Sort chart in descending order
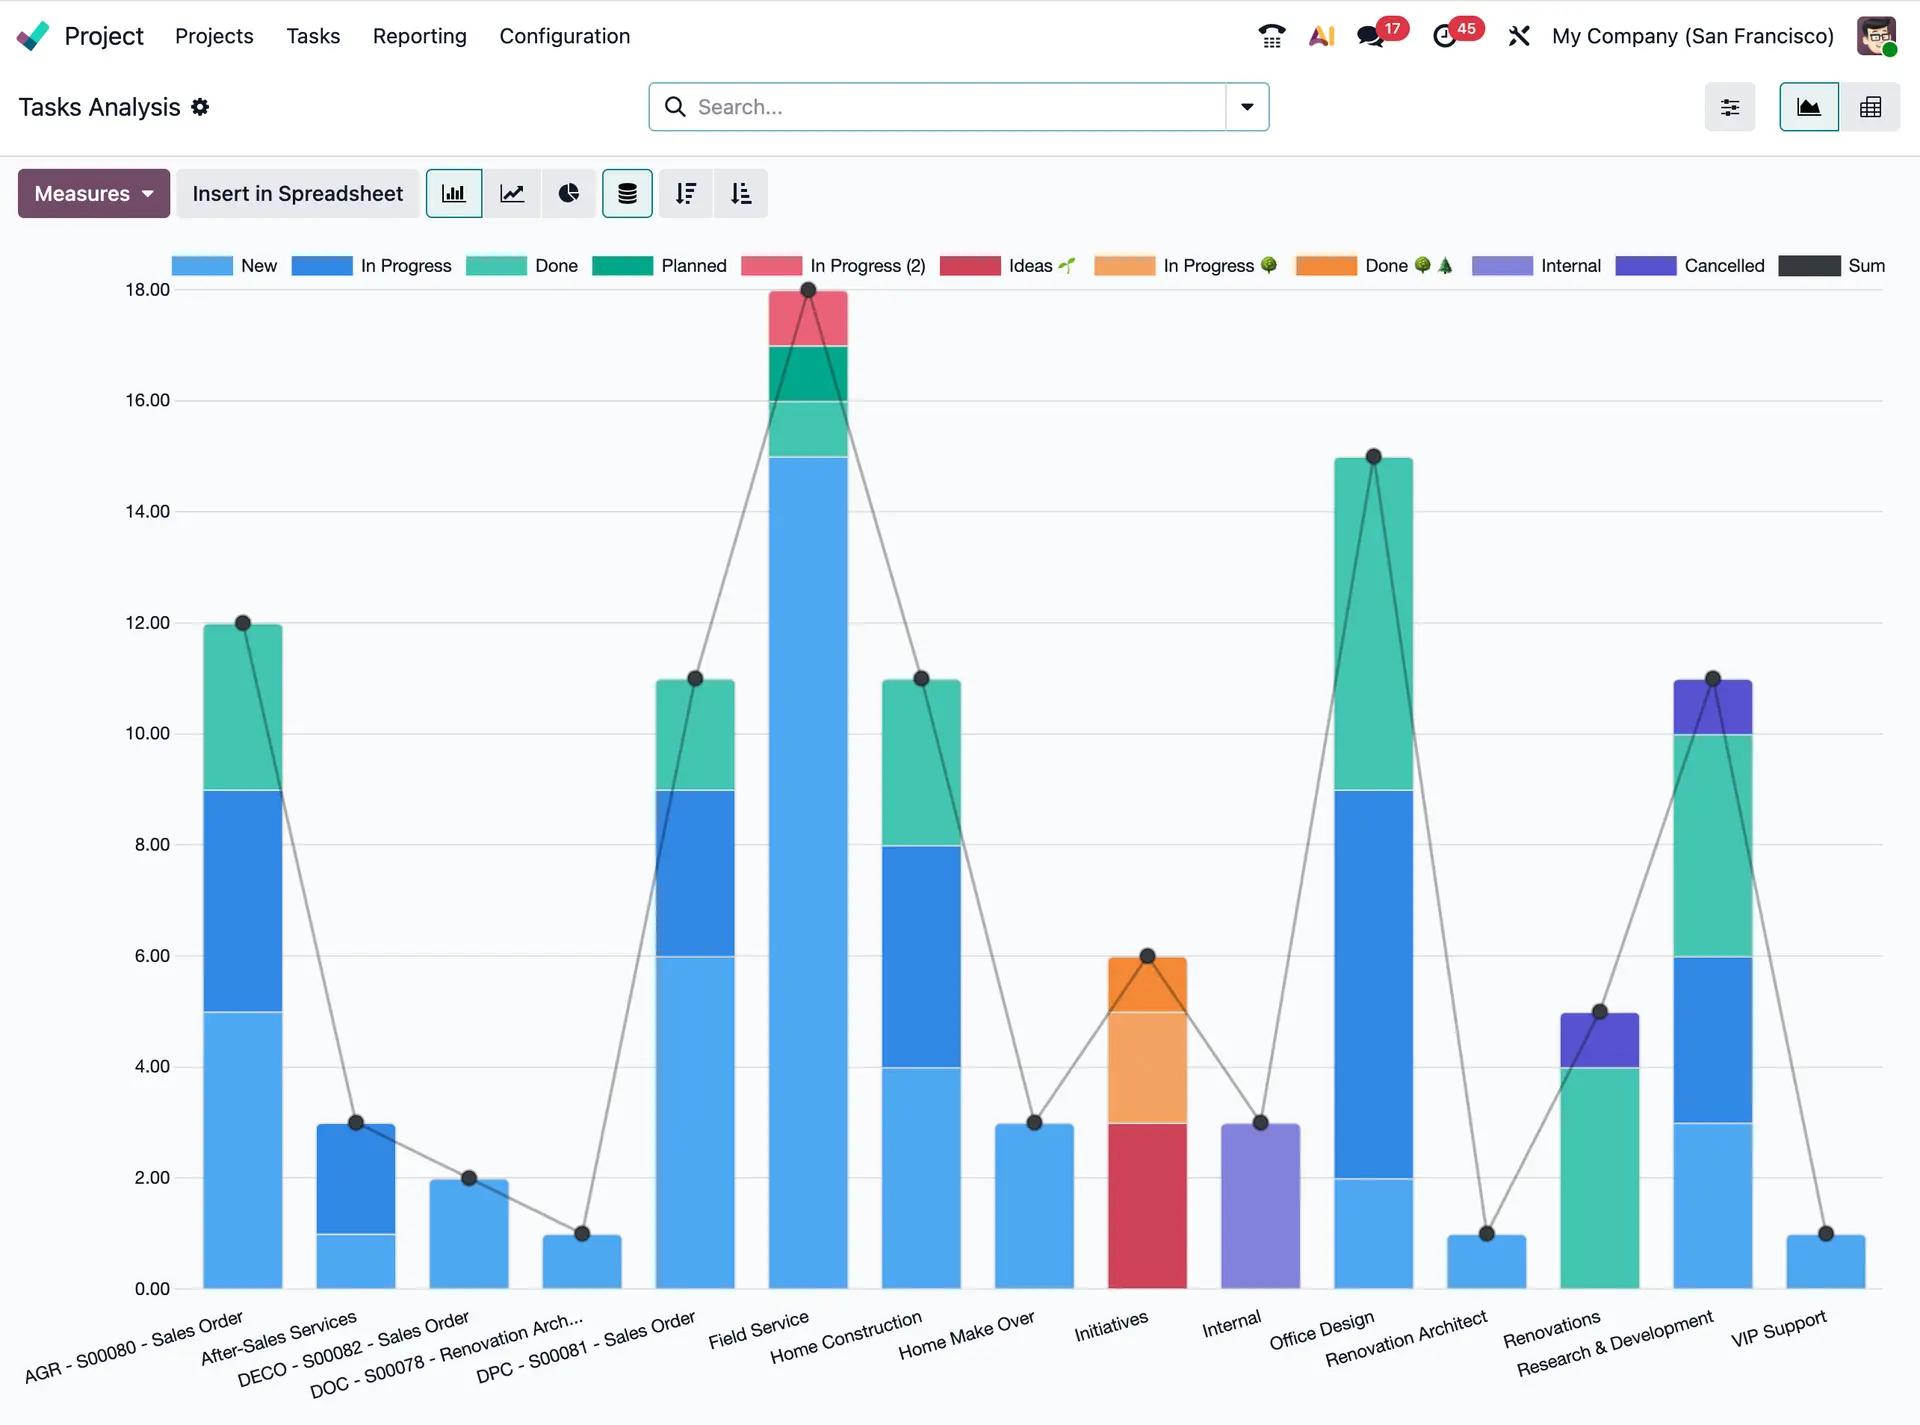This screenshot has height=1425, width=1920. pyautogui.click(x=685, y=193)
